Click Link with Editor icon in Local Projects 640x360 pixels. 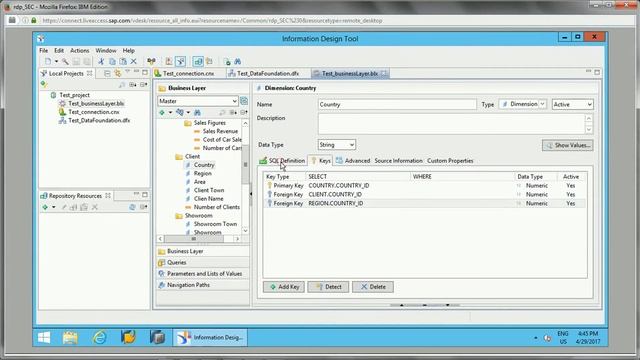(118, 73)
